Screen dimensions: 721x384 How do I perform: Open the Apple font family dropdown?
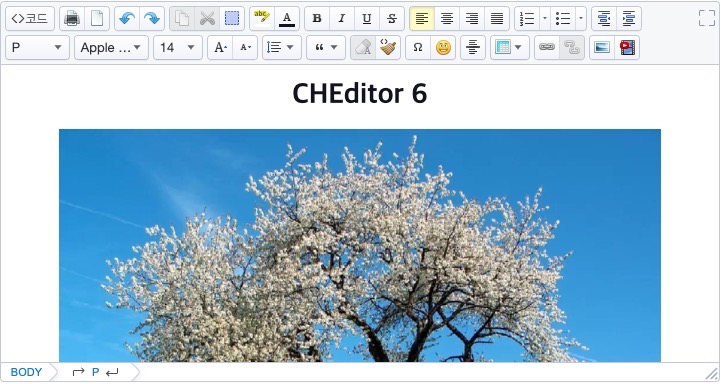(111, 47)
